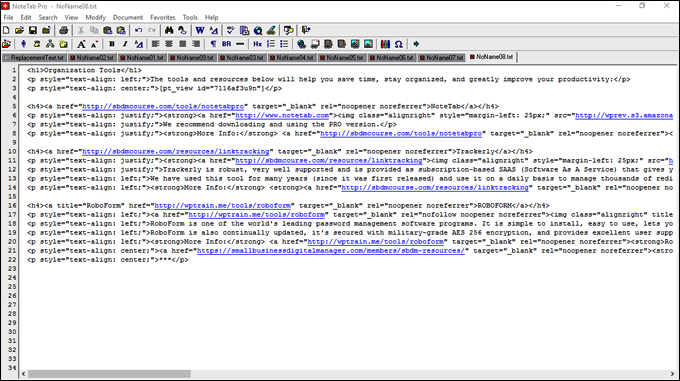Viewport: 680px width, 381px height.
Task: Switch to the NoName03.txt tab
Action: pos(242,57)
